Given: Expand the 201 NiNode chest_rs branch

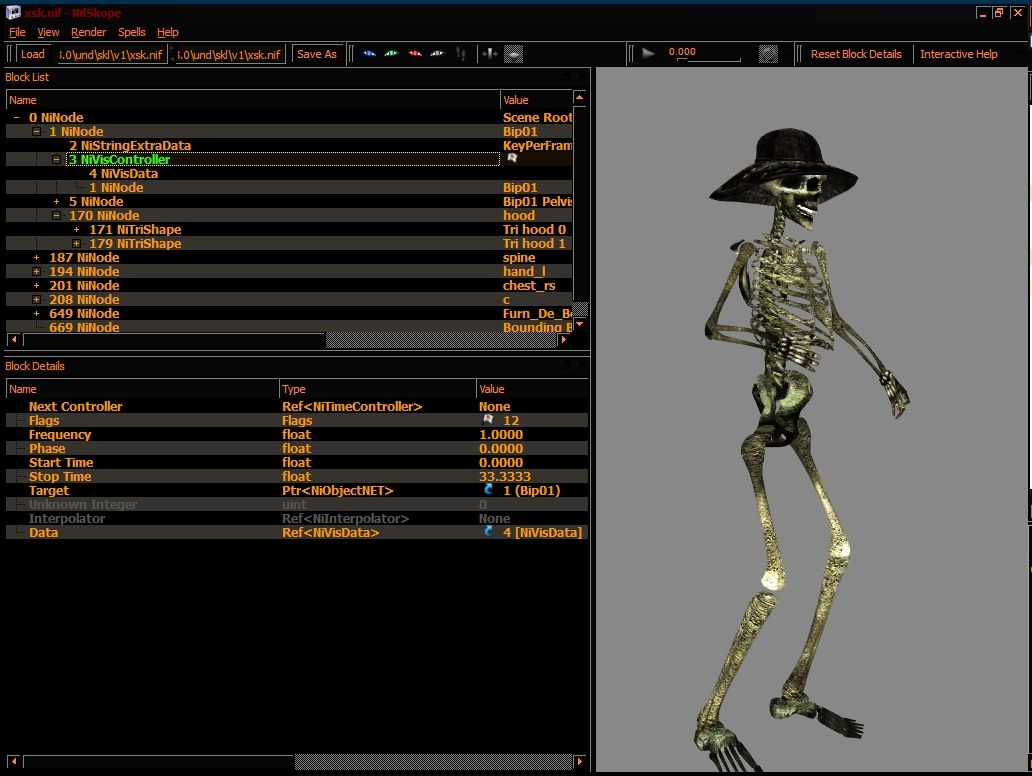Looking at the screenshot, I should pos(37,286).
